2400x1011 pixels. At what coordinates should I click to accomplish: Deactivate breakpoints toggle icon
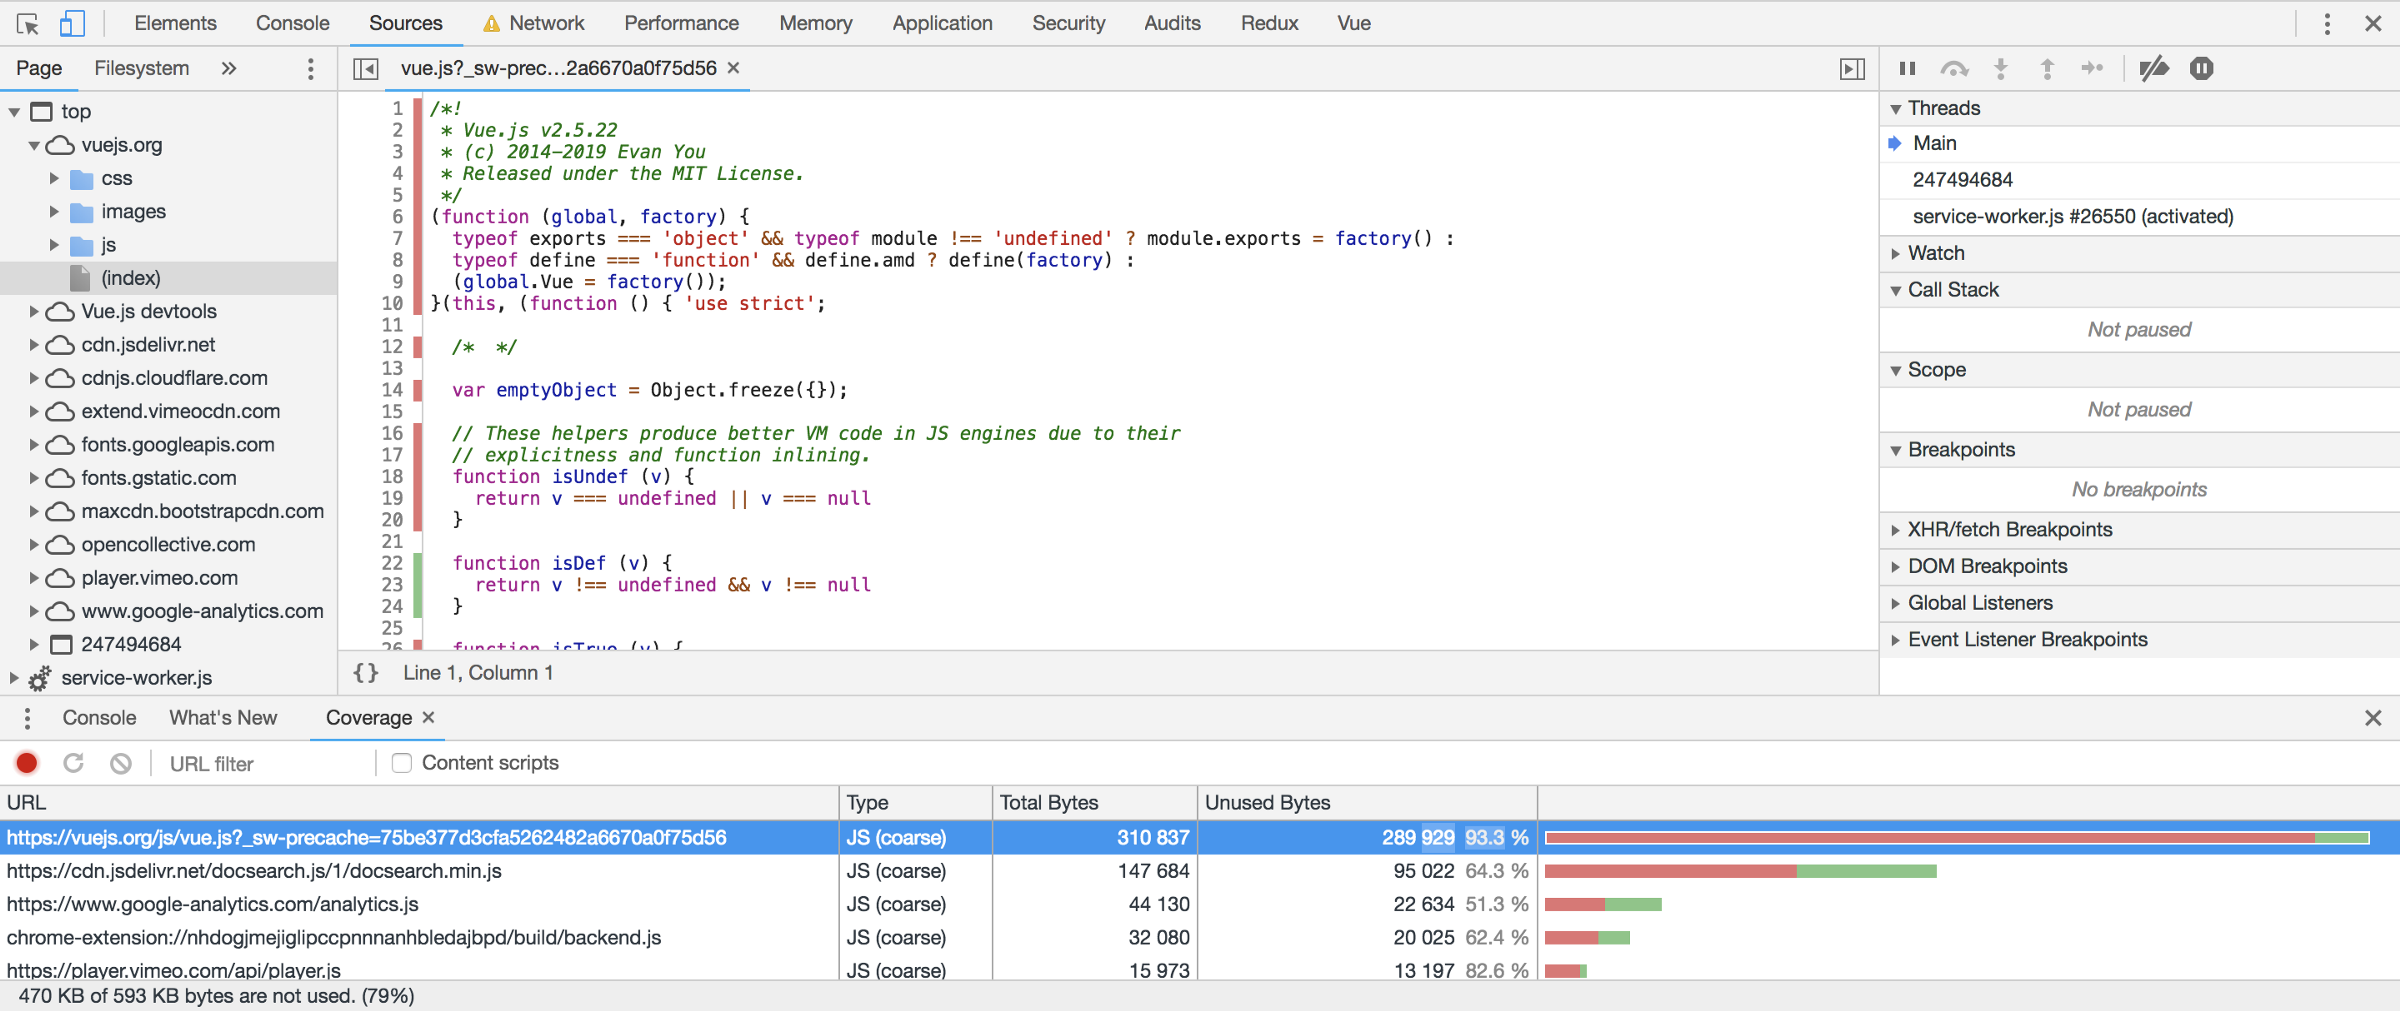click(2154, 68)
